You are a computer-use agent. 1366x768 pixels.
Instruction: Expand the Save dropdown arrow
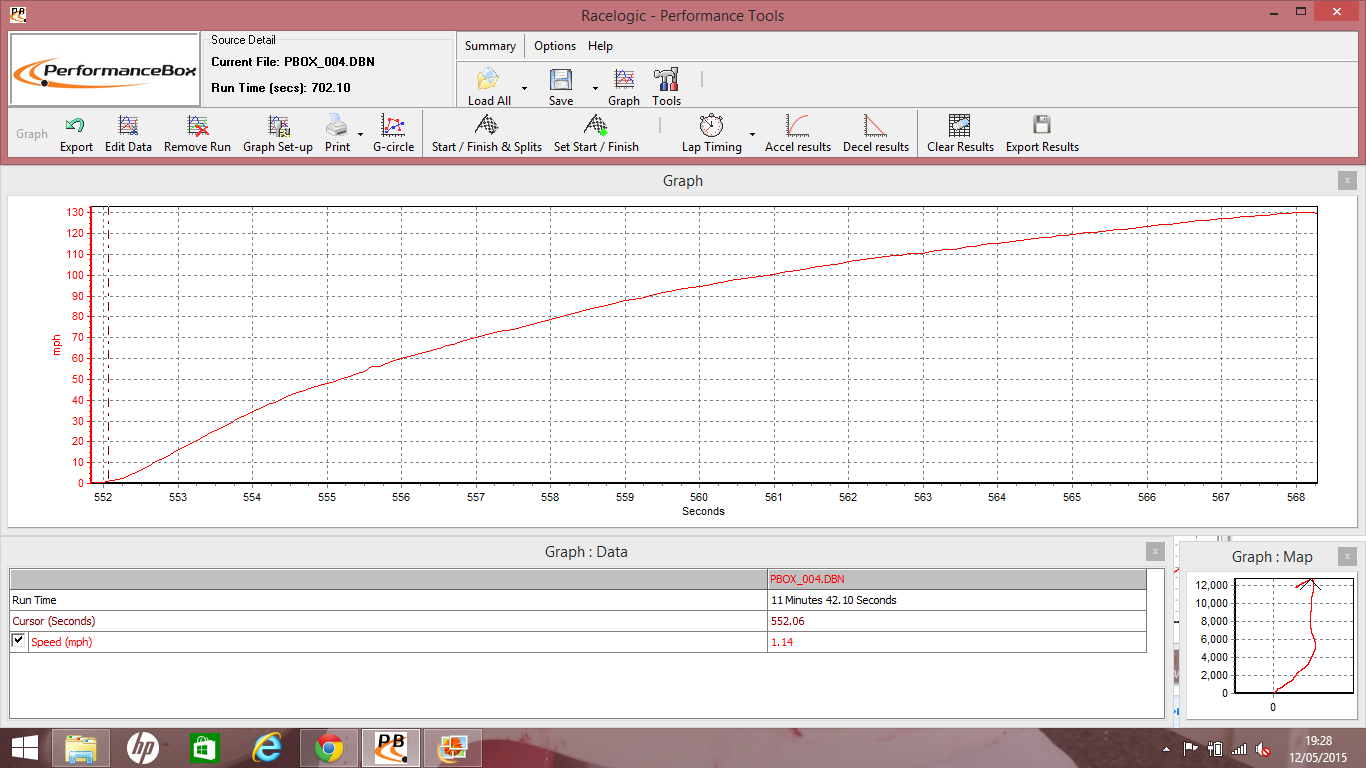point(595,88)
